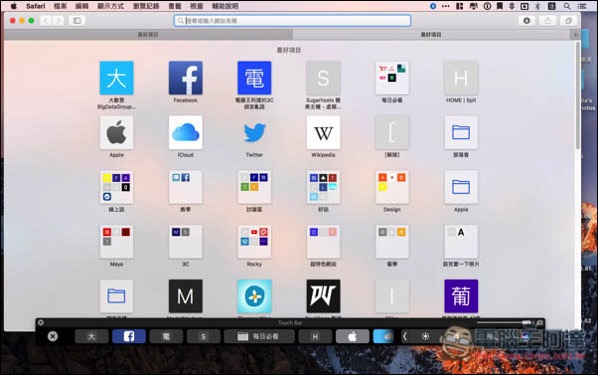Viewport: 598px width, 375px height.
Task: Open the iCloud favorite tile
Action: click(185, 132)
